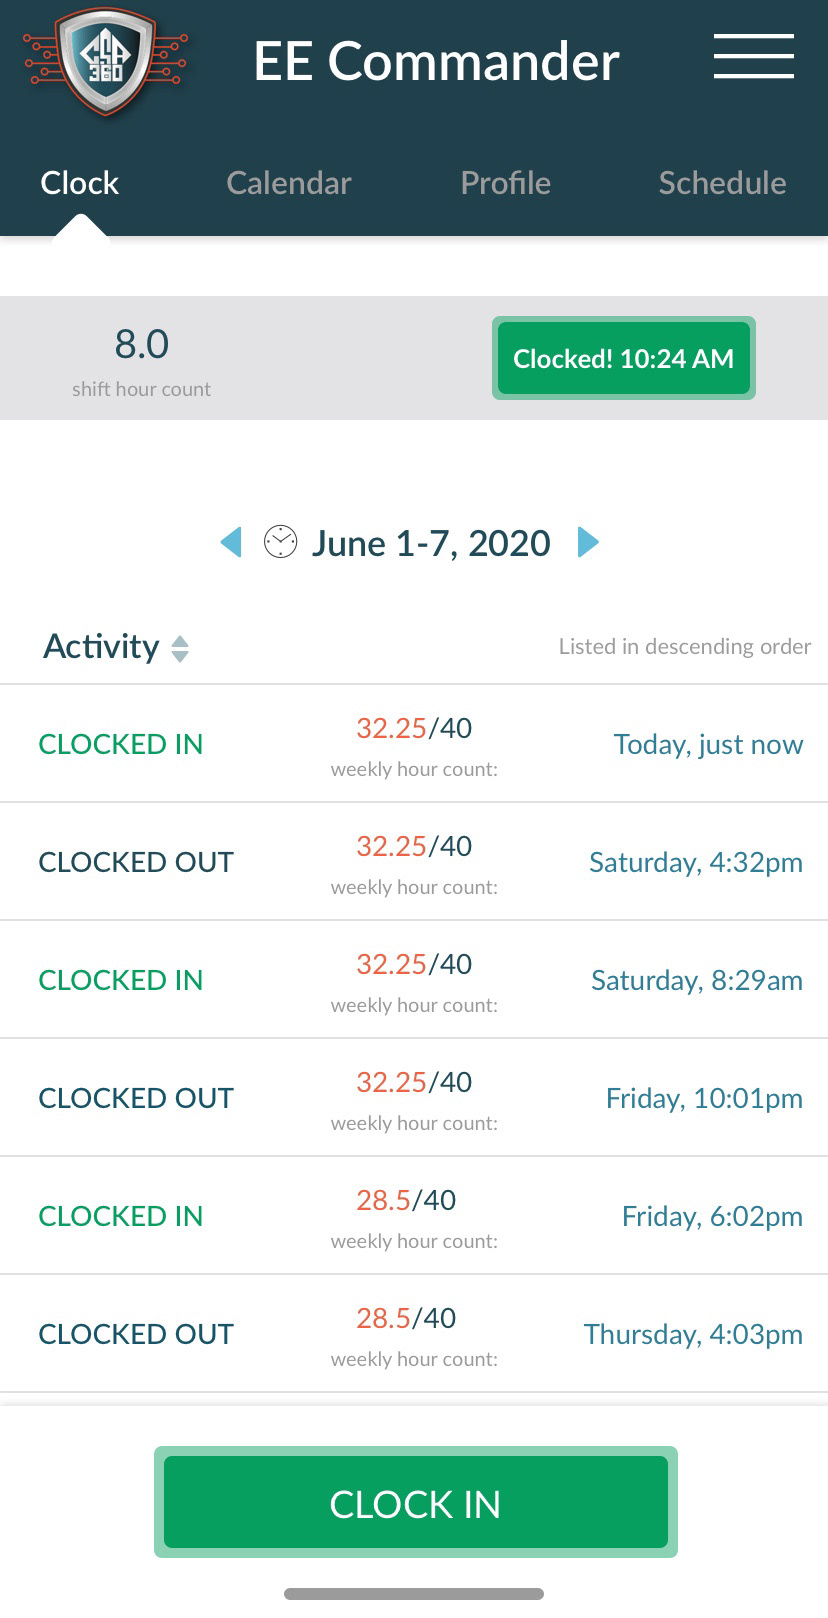Go to next week with right arrow
828x1618 pixels.
(x=588, y=542)
